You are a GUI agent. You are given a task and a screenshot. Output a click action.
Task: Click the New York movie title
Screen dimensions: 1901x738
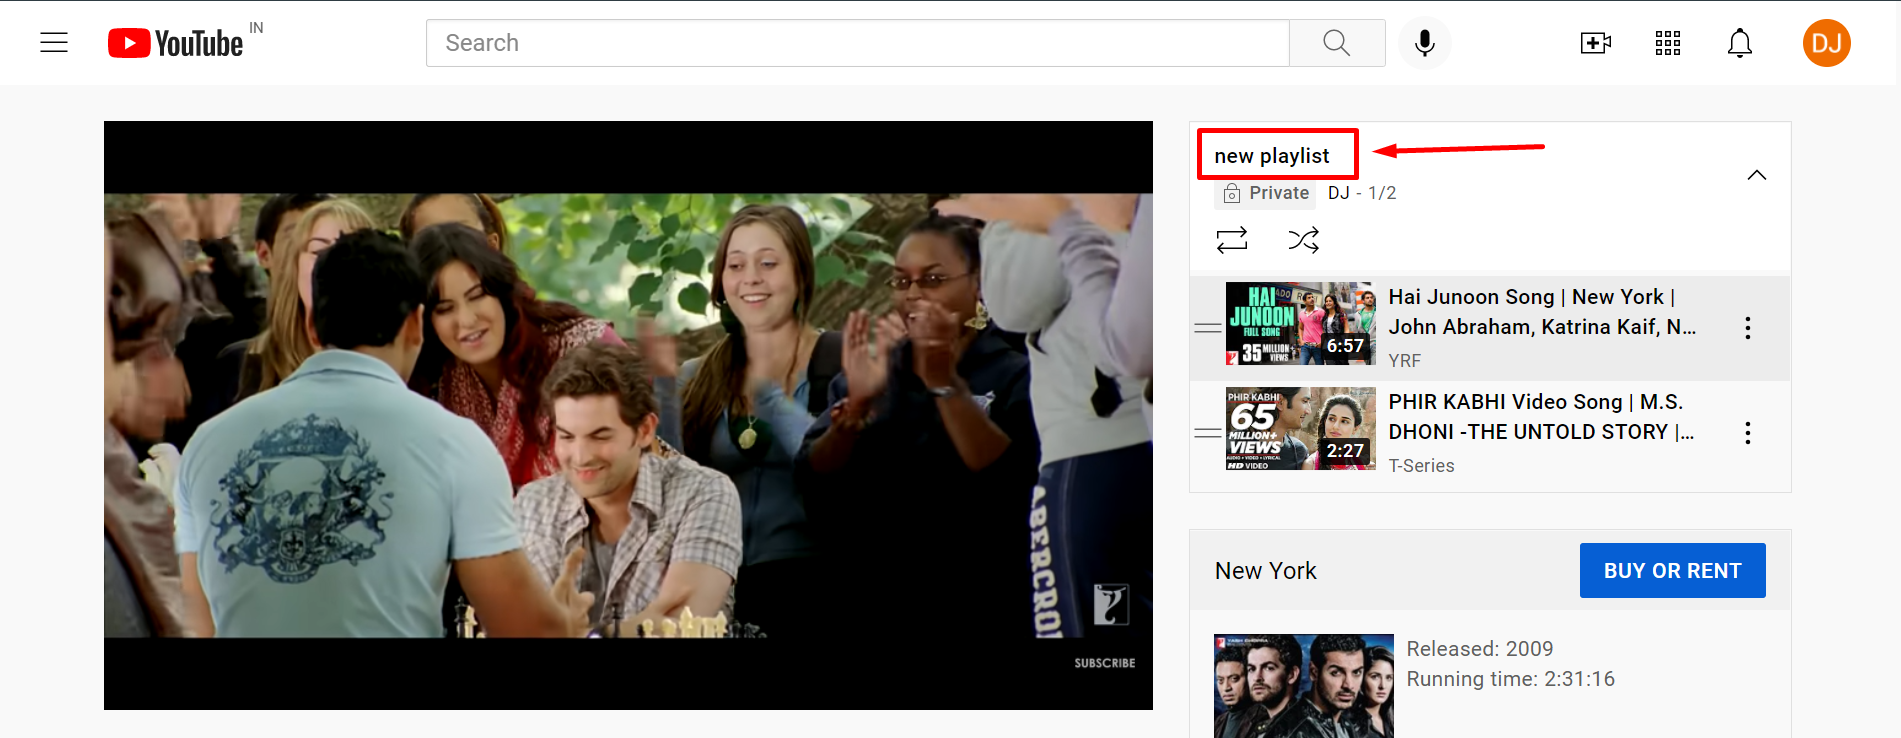[x=1266, y=571]
